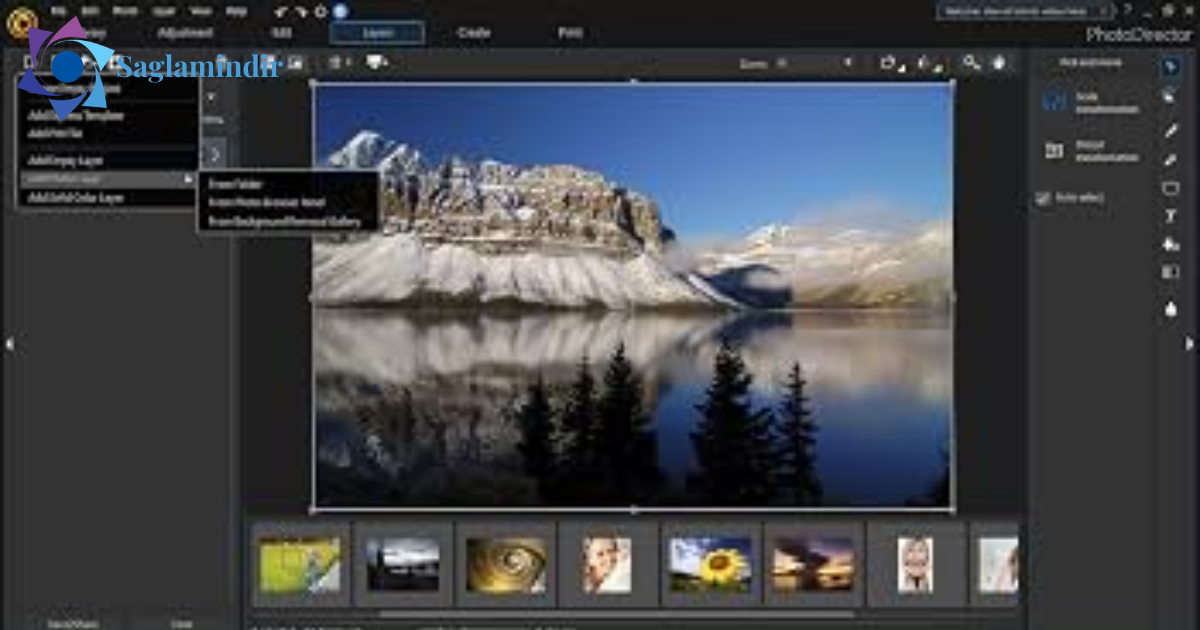Select From Photo Browser Panel submenu item

(x=267, y=202)
